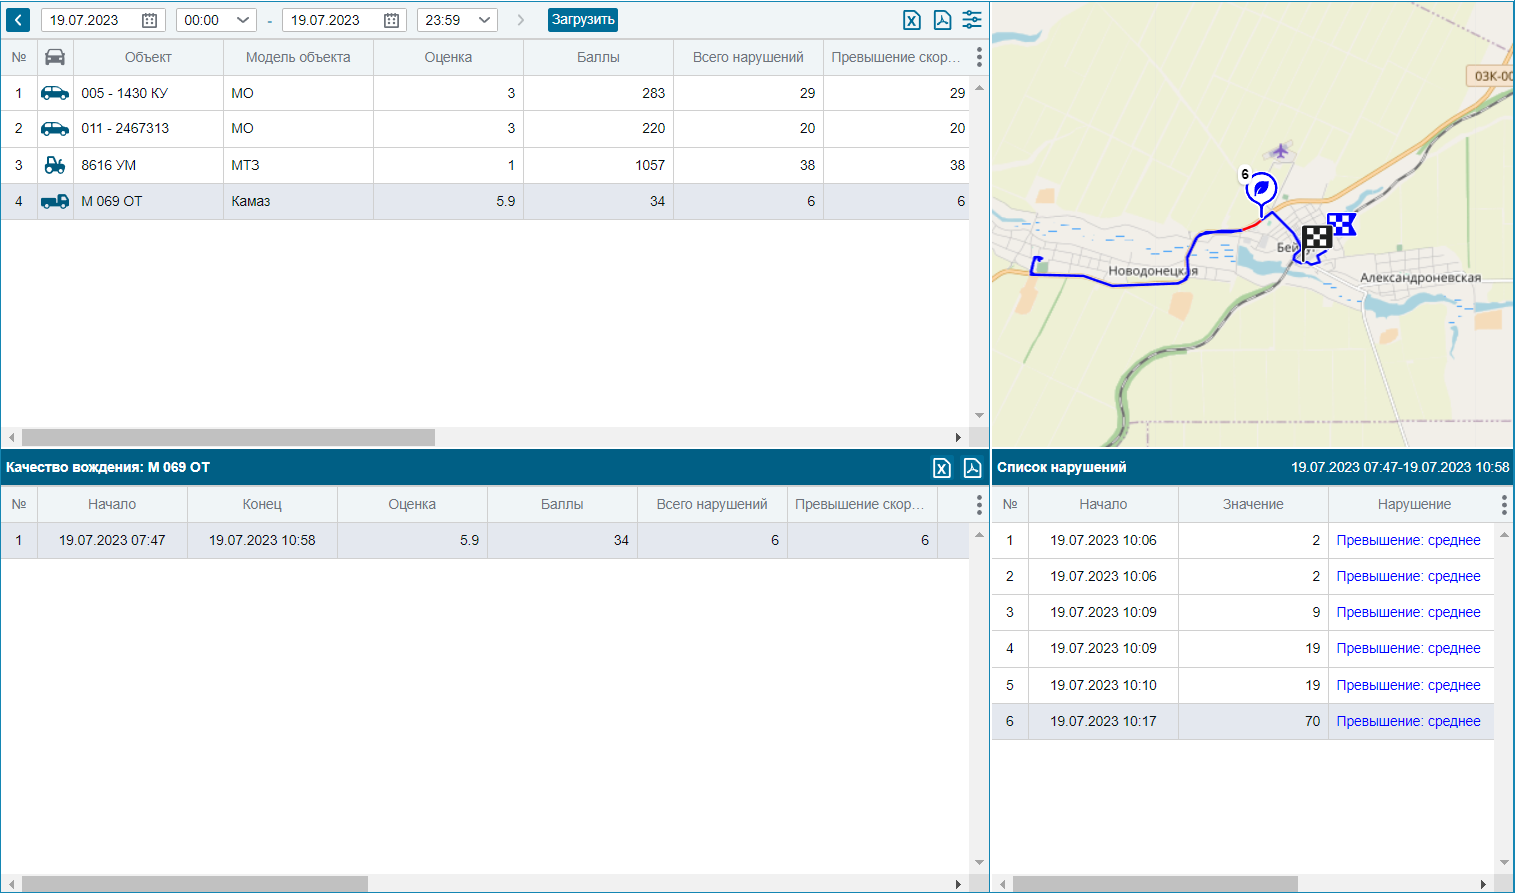The width and height of the screenshot is (1515, 893).
Task: Open calendar for the start date
Action: click(149, 20)
